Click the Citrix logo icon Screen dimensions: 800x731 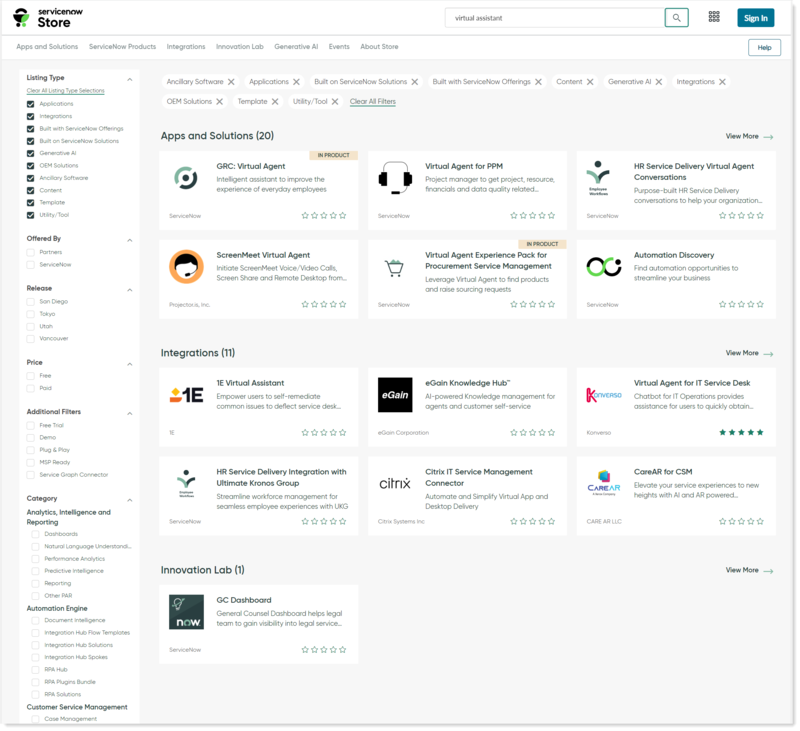coord(395,484)
